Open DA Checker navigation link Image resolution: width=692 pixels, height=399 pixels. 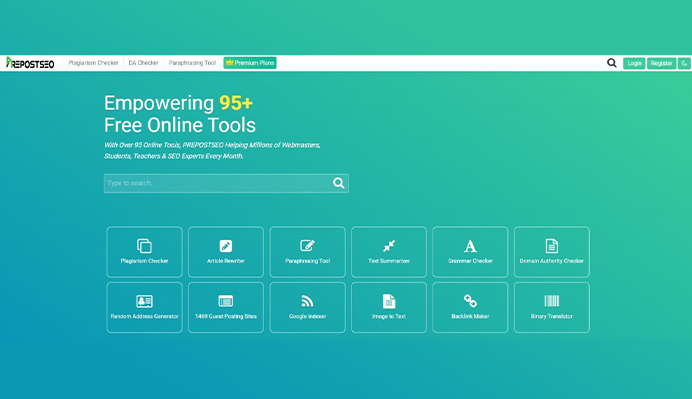pyautogui.click(x=143, y=63)
